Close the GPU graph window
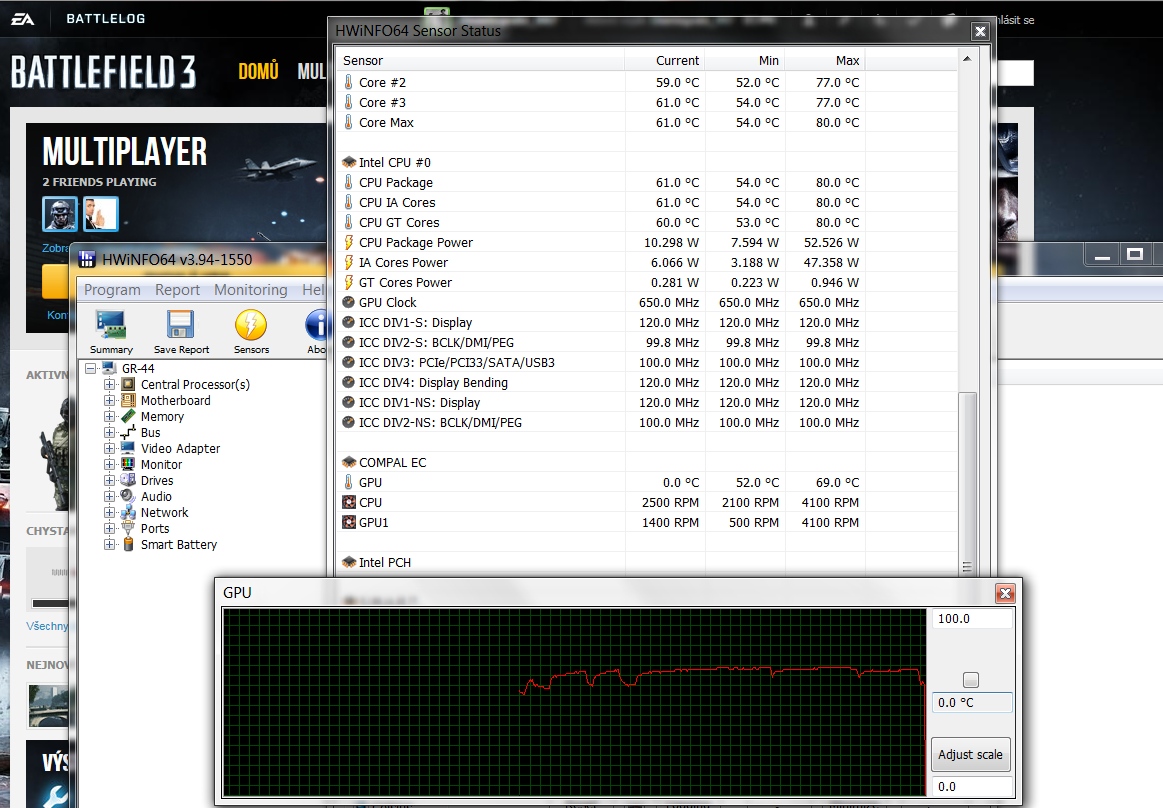The image size is (1163, 808). coord(1005,593)
